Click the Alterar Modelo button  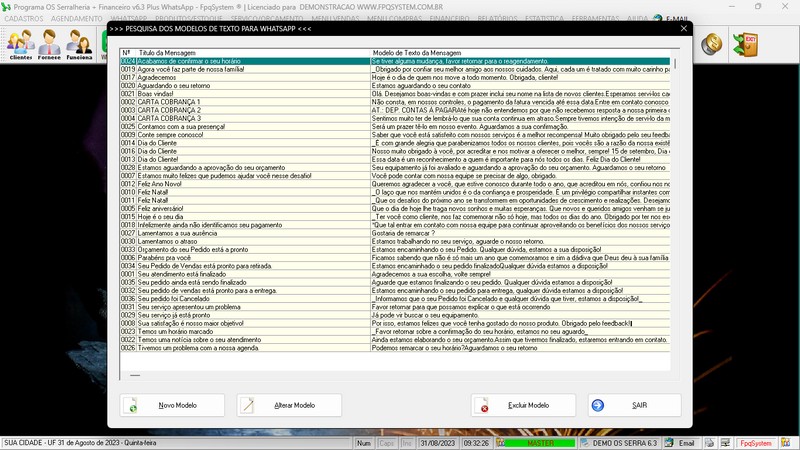[289, 405]
